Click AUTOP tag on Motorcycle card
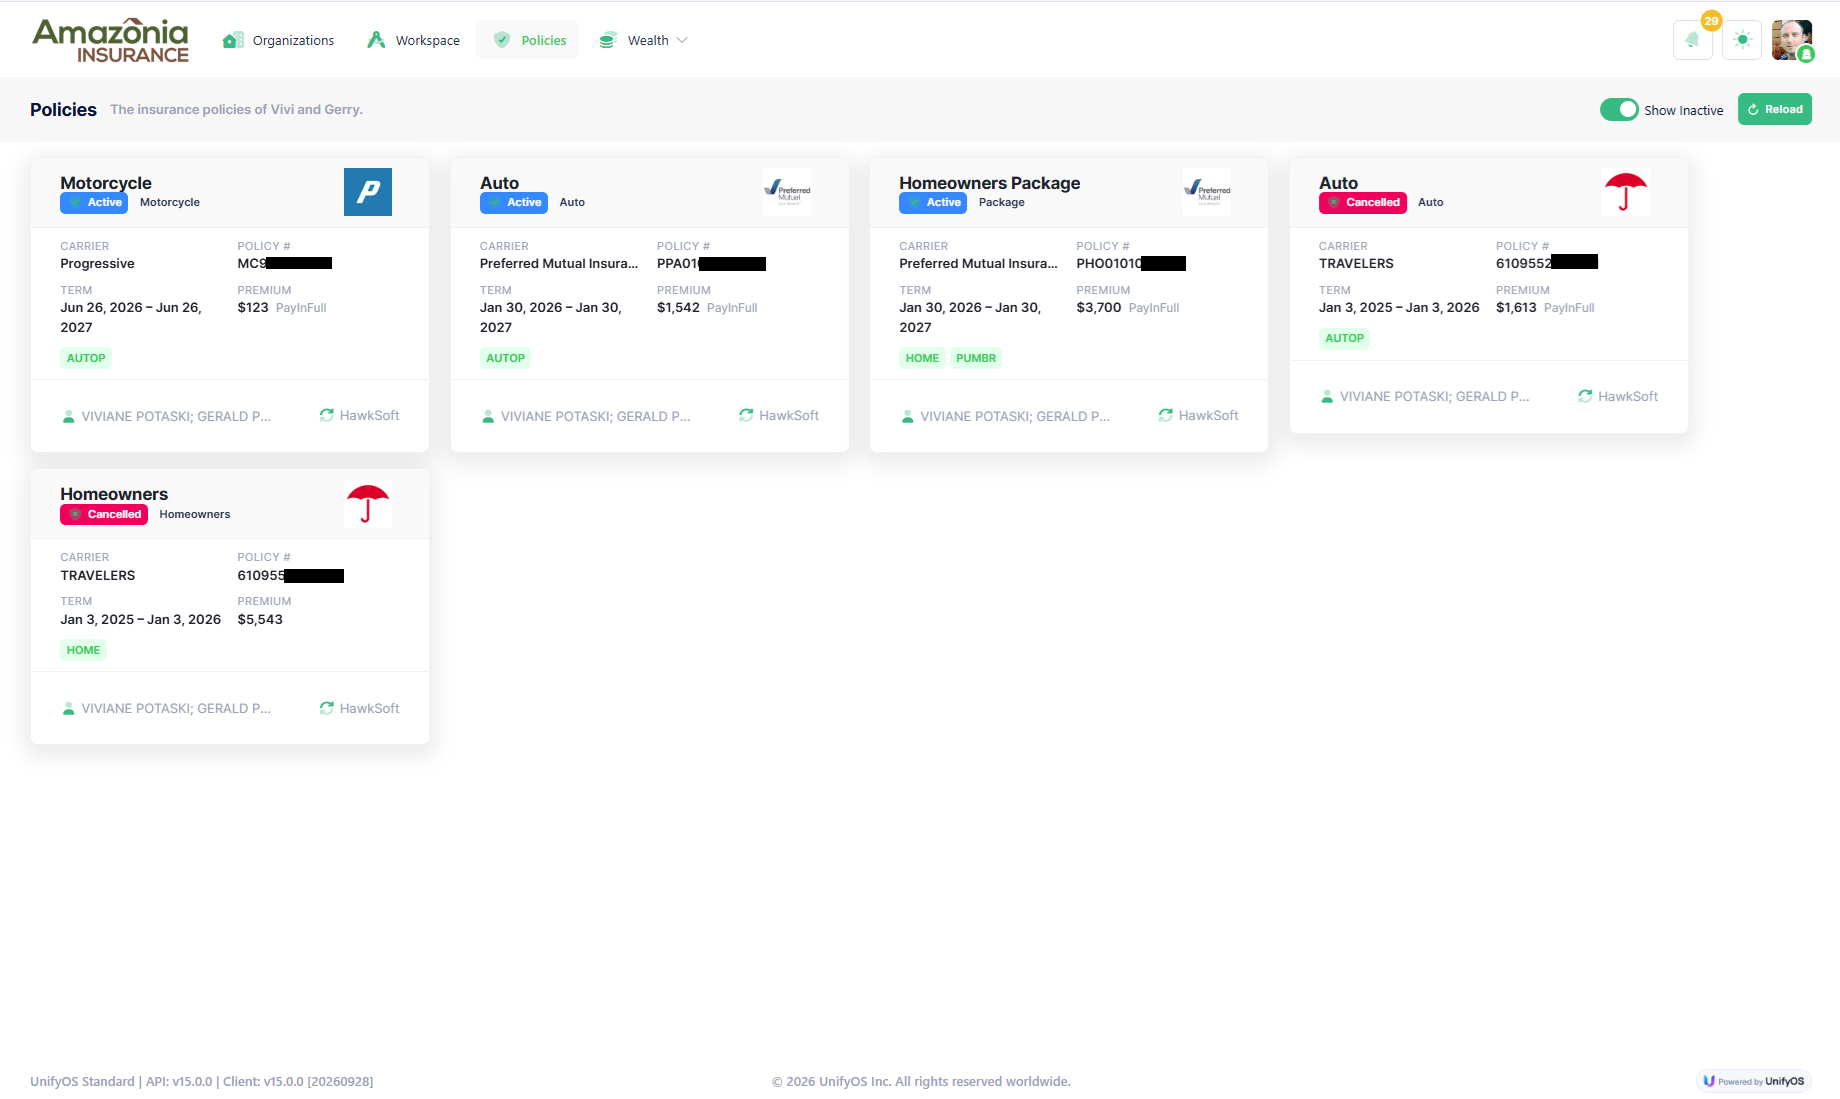 pyautogui.click(x=86, y=358)
